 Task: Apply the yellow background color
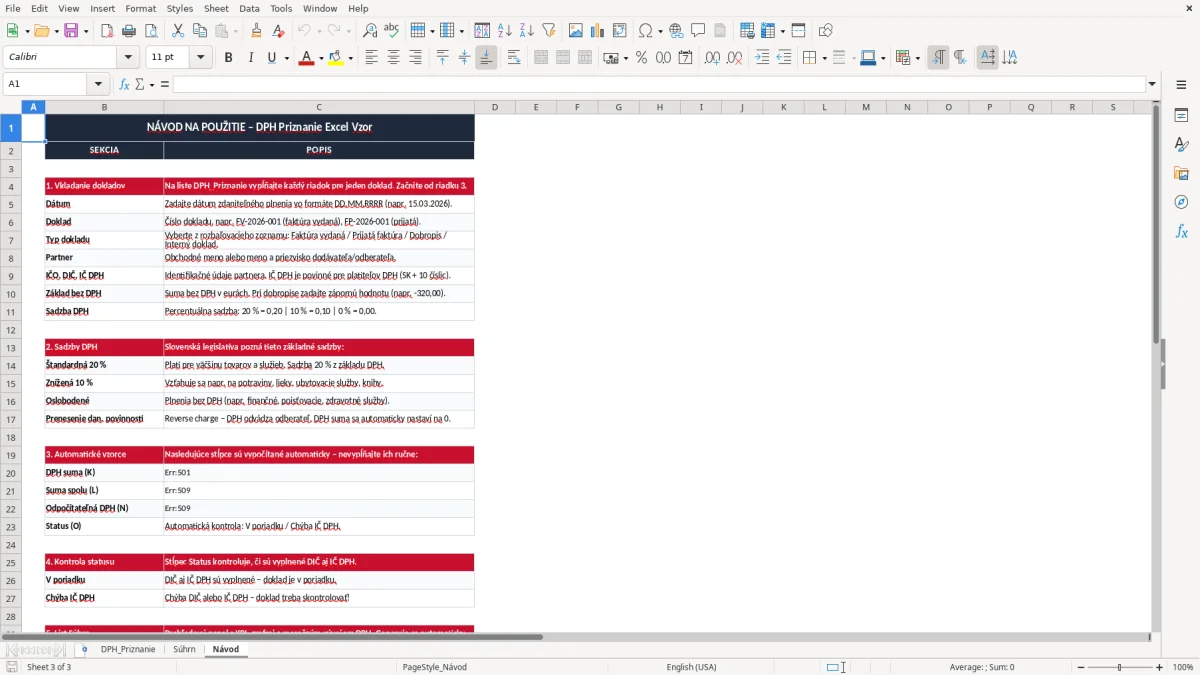(x=335, y=58)
